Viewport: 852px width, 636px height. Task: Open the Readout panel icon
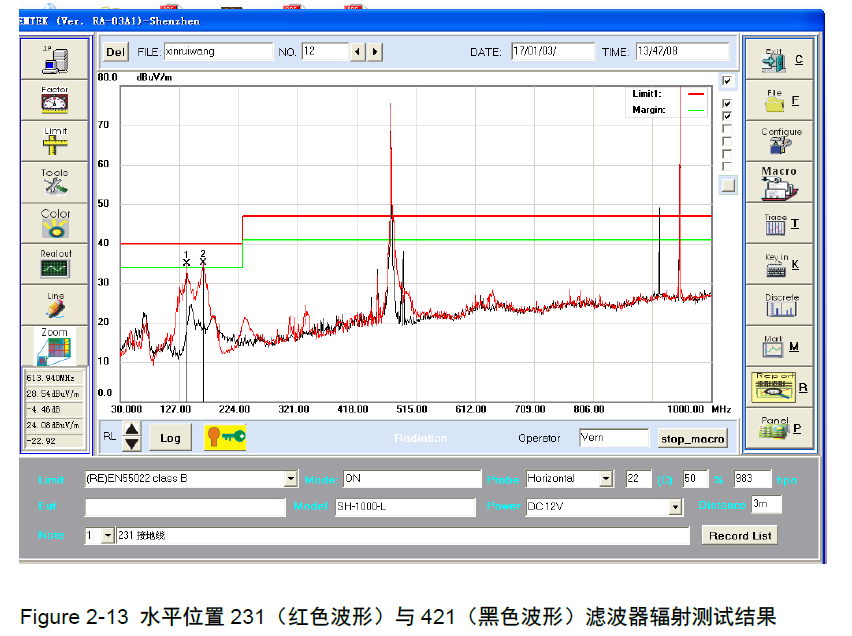pos(54,263)
